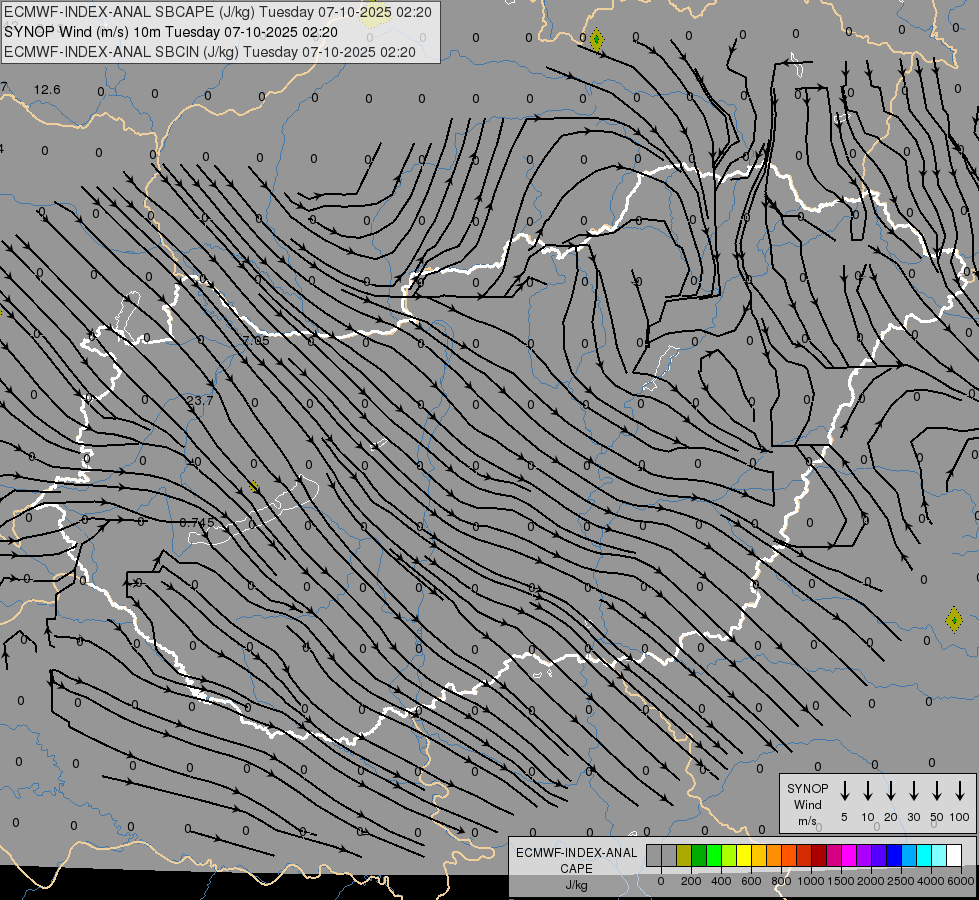Select the bright yellow swatch in CAPE colorbar
This screenshot has width=979, height=900.
(744, 856)
